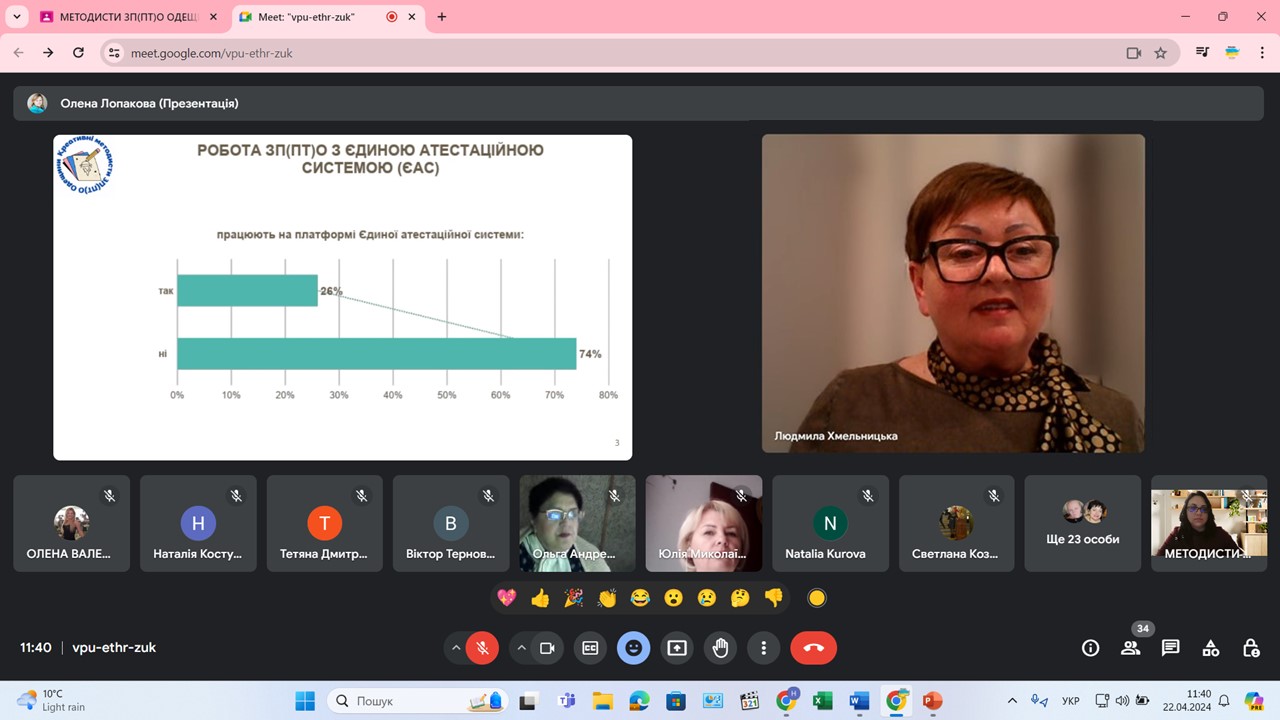The image size is (1280, 720).
Task: Open the Chrome tab search dropdown
Action: (x=17, y=17)
